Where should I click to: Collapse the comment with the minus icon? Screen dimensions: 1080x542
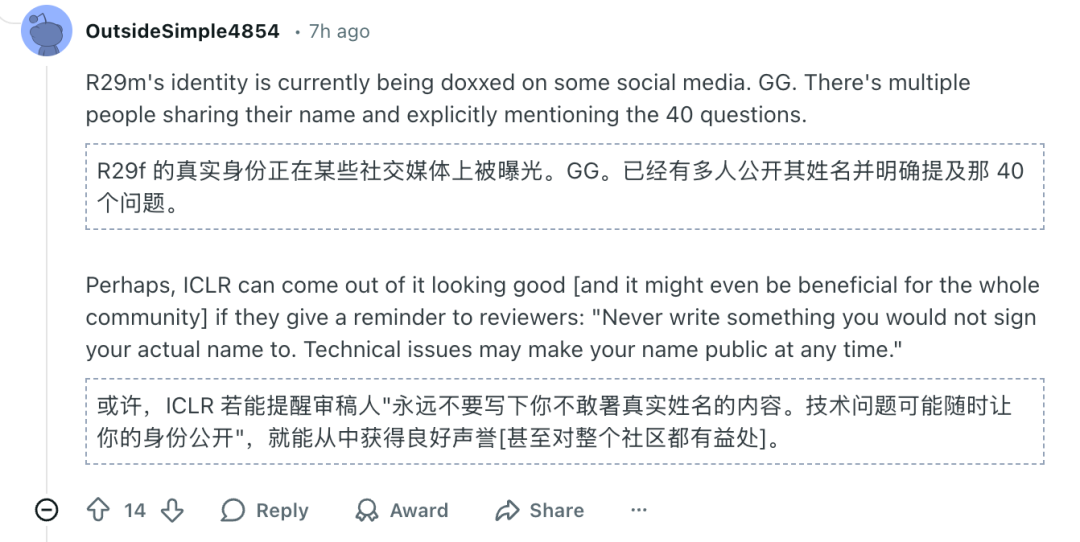[x=46, y=510]
